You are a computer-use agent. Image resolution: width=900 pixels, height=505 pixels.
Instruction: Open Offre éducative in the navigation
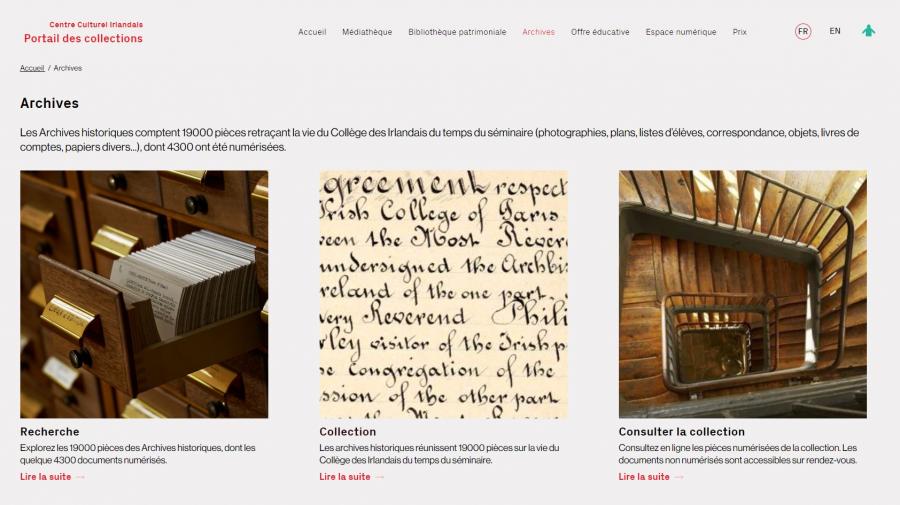coord(600,32)
